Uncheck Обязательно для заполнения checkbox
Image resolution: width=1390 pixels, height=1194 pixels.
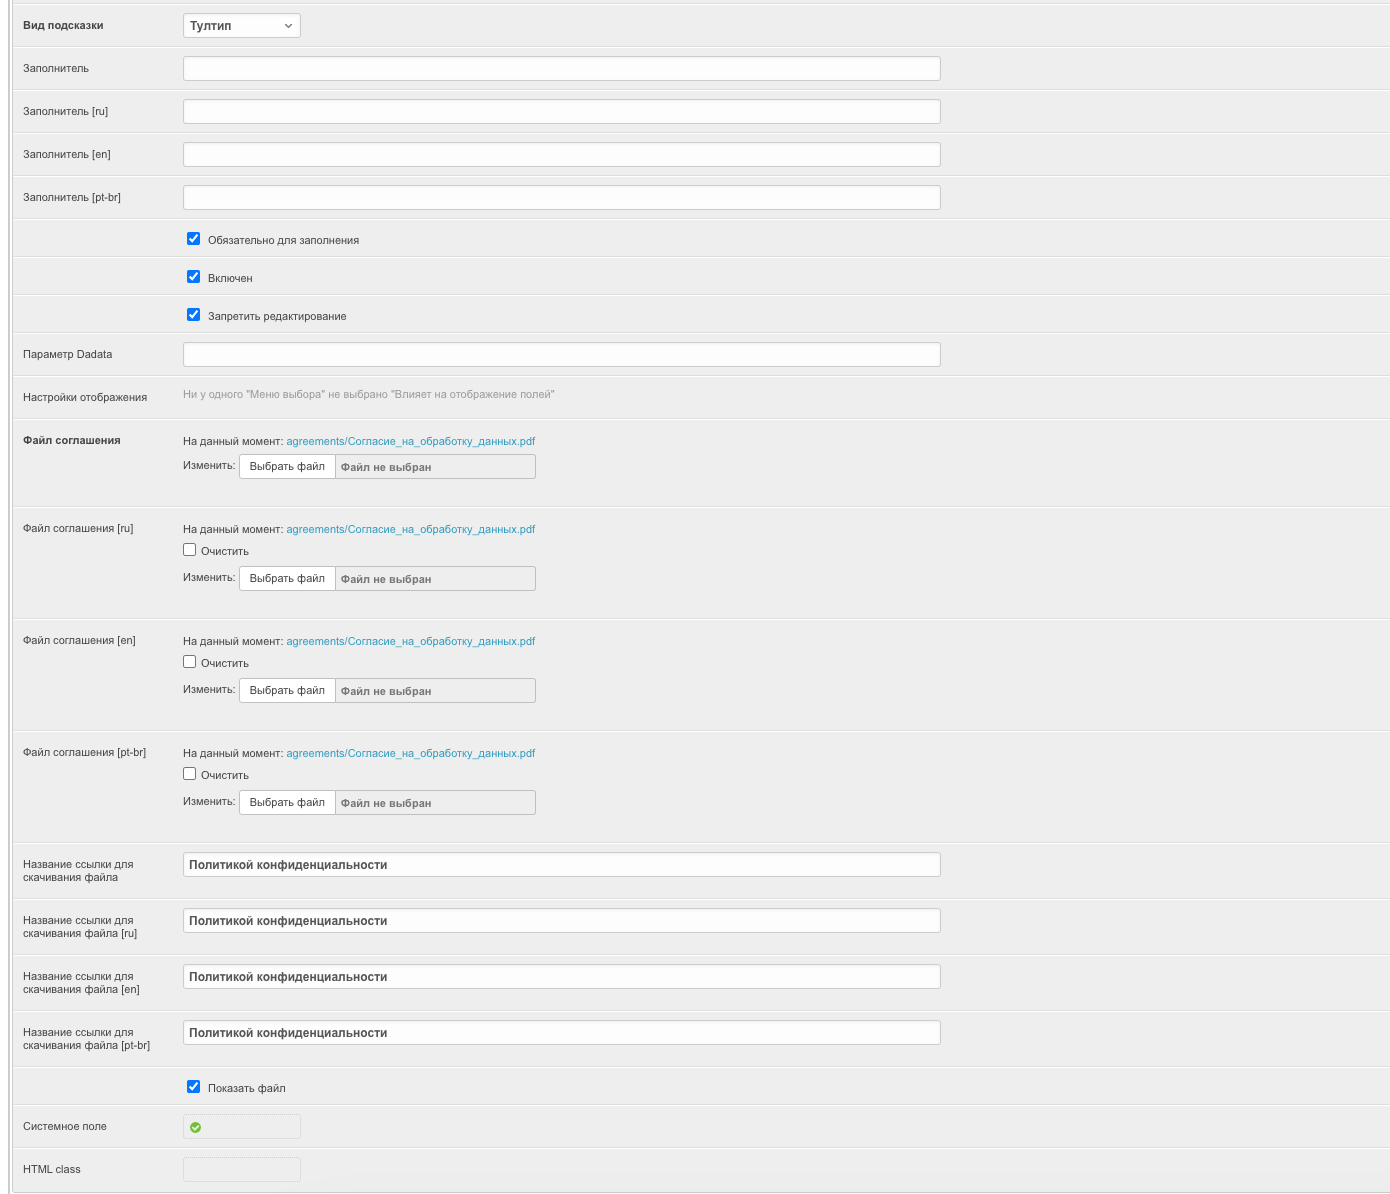pos(194,239)
